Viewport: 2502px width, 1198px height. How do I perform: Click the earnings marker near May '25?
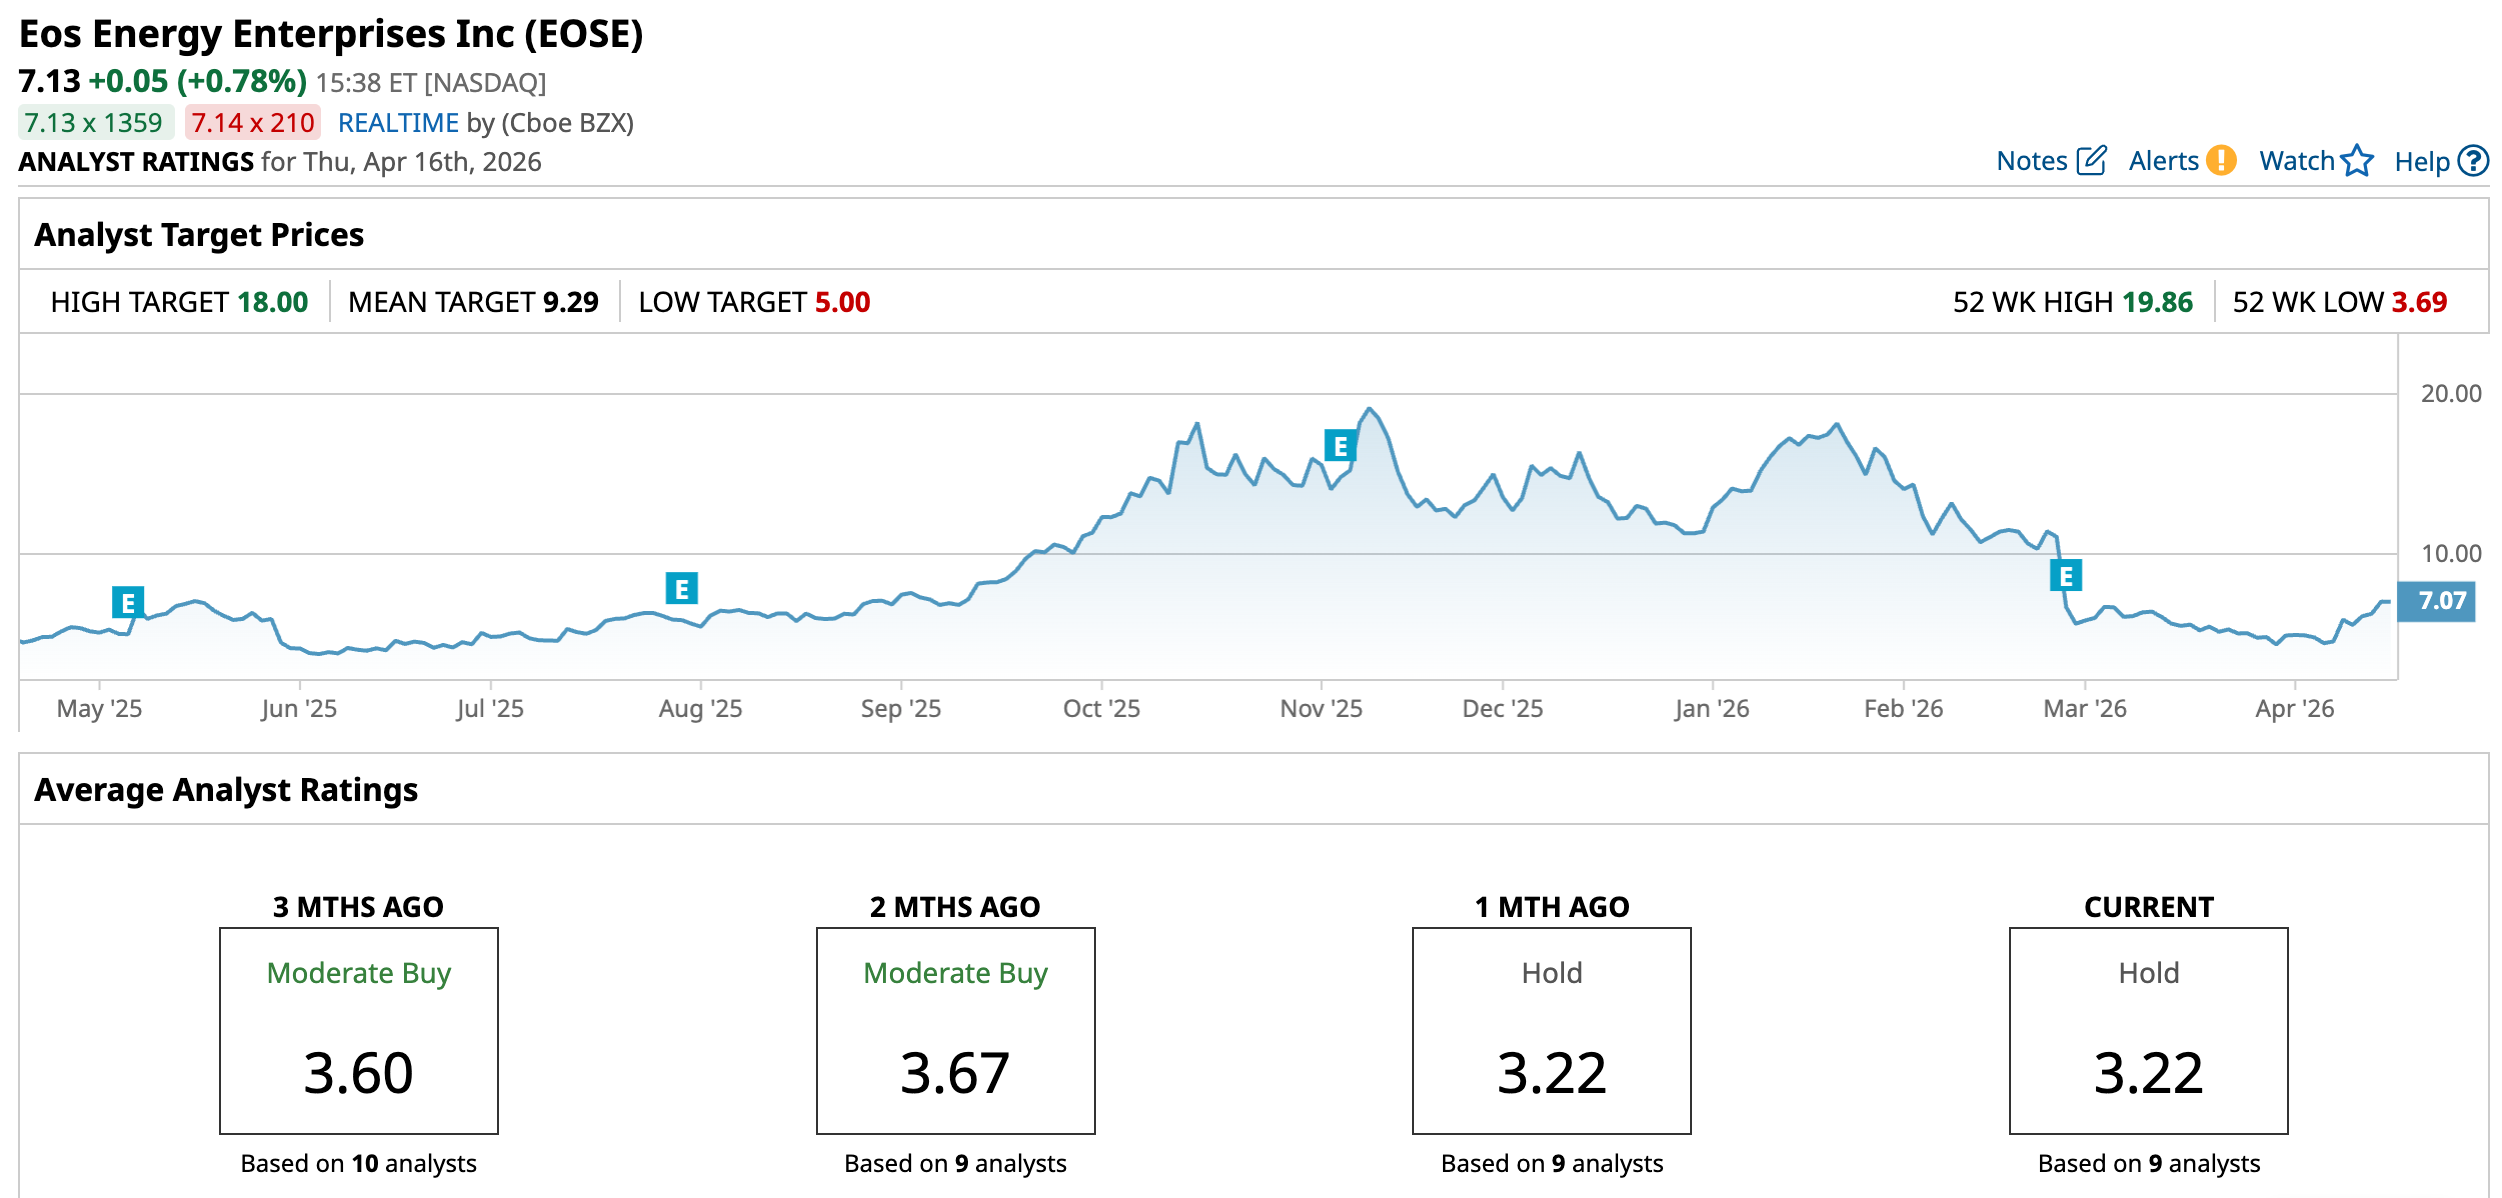128,603
